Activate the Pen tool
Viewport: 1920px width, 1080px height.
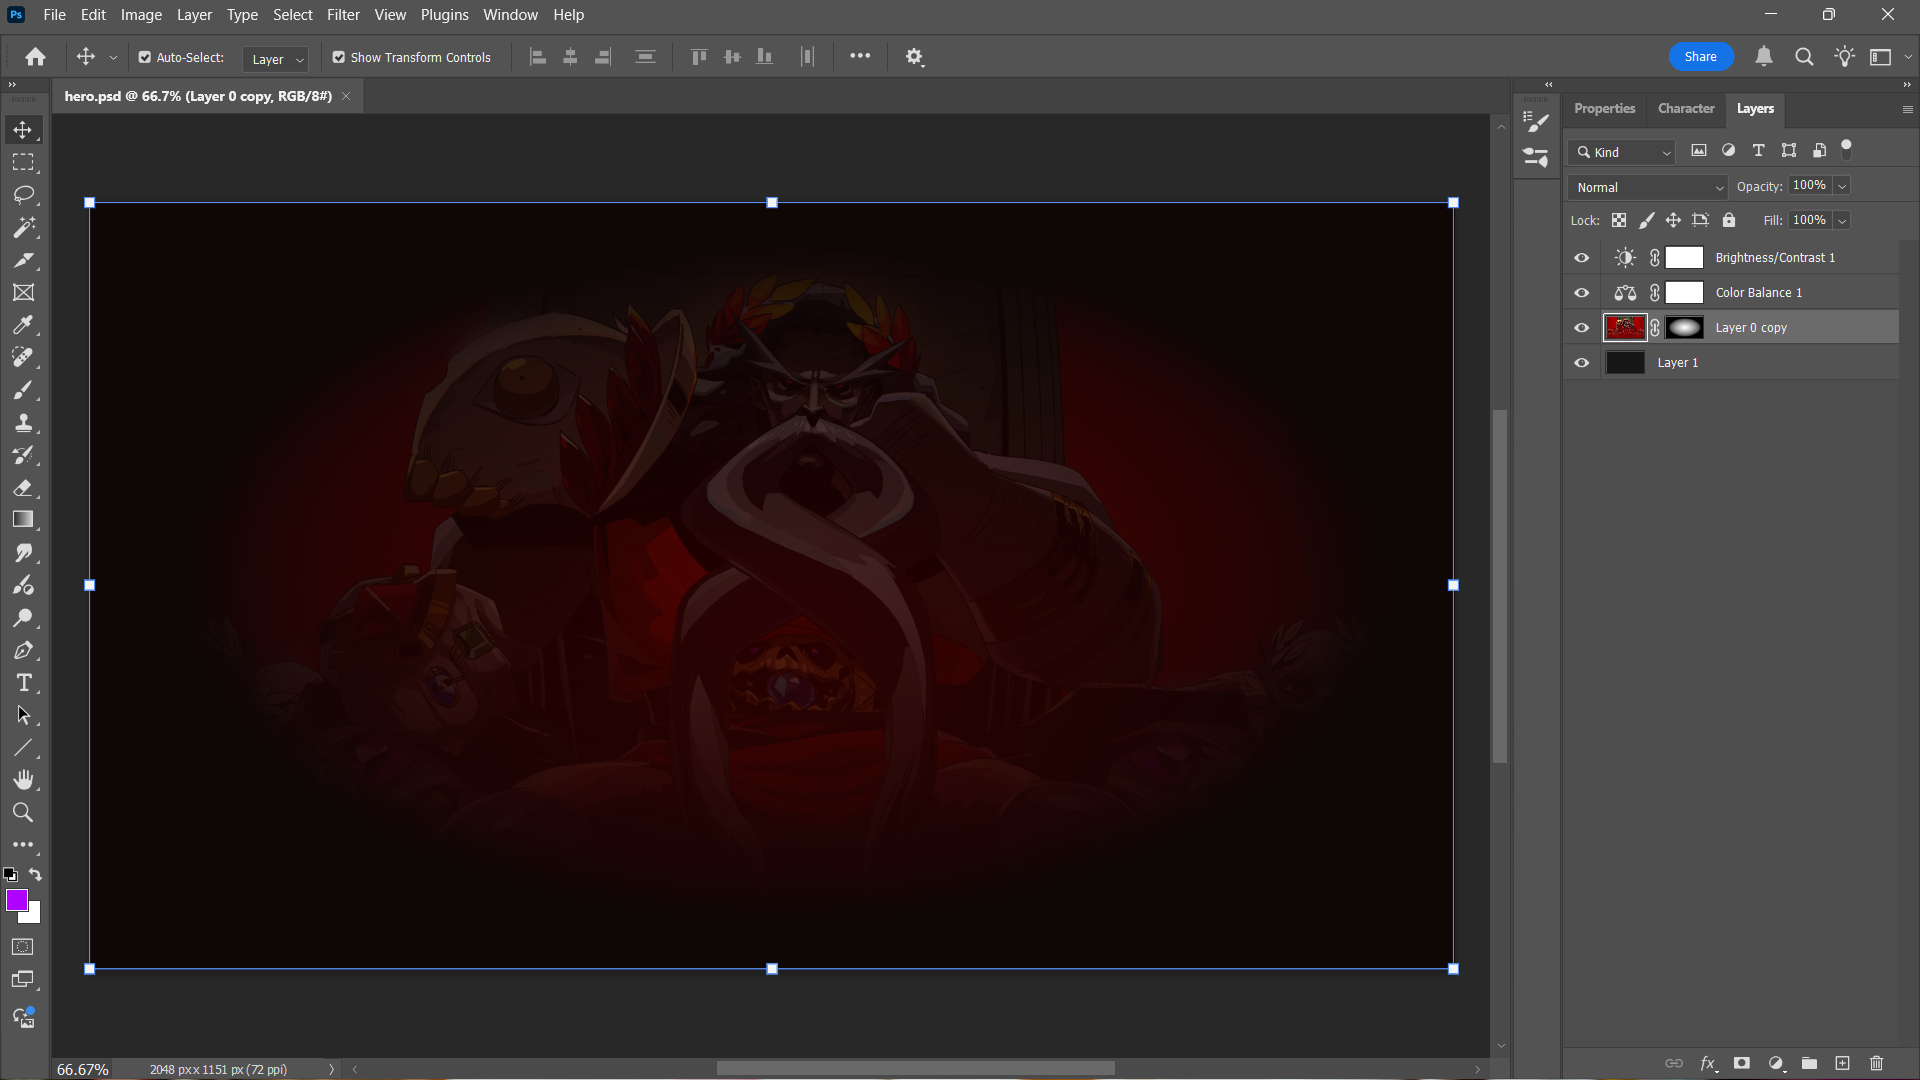click(x=23, y=650)
